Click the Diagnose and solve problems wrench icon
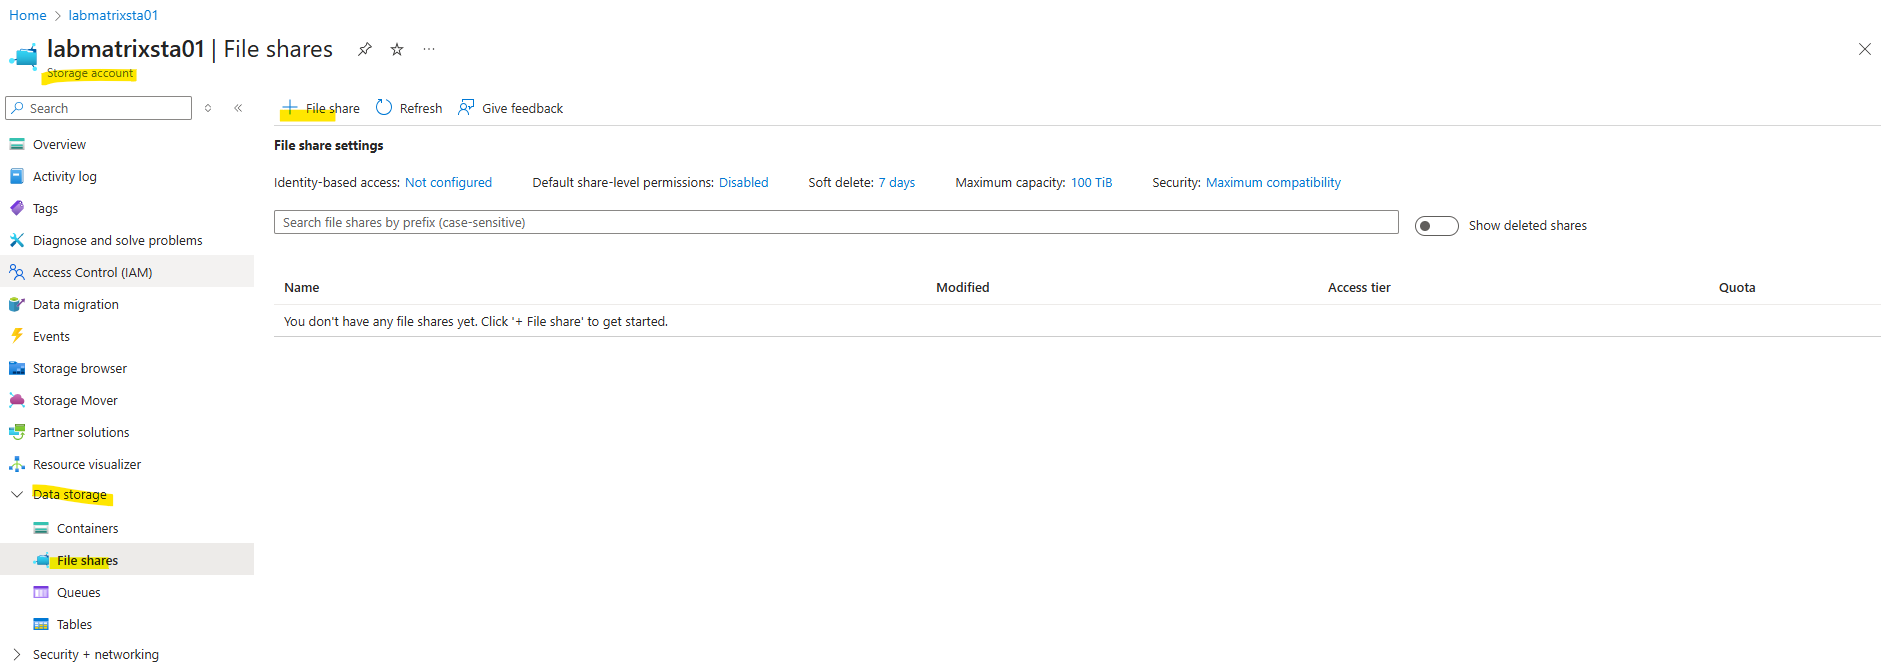 coord(17,241)
